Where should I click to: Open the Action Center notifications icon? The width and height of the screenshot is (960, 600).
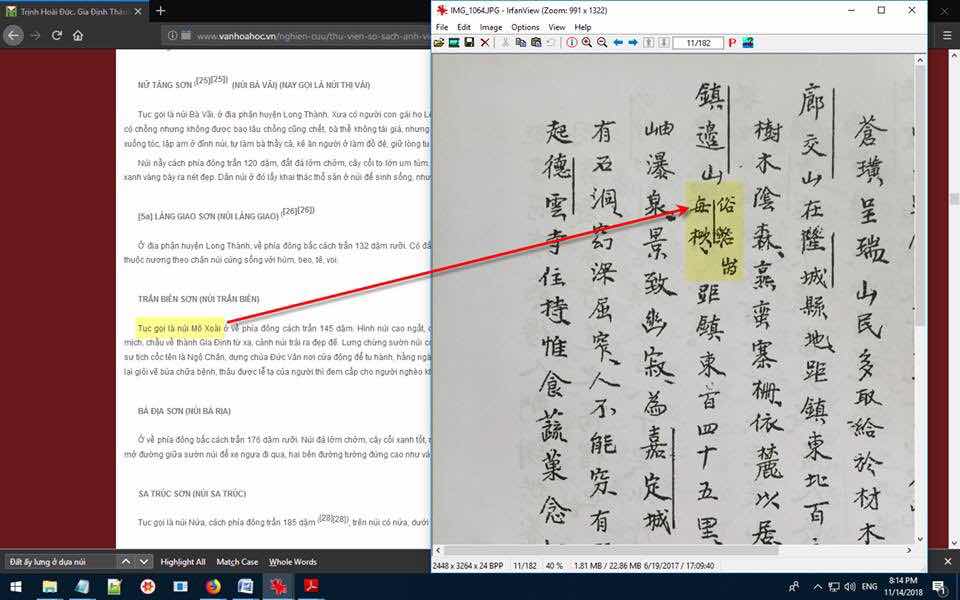940,587
